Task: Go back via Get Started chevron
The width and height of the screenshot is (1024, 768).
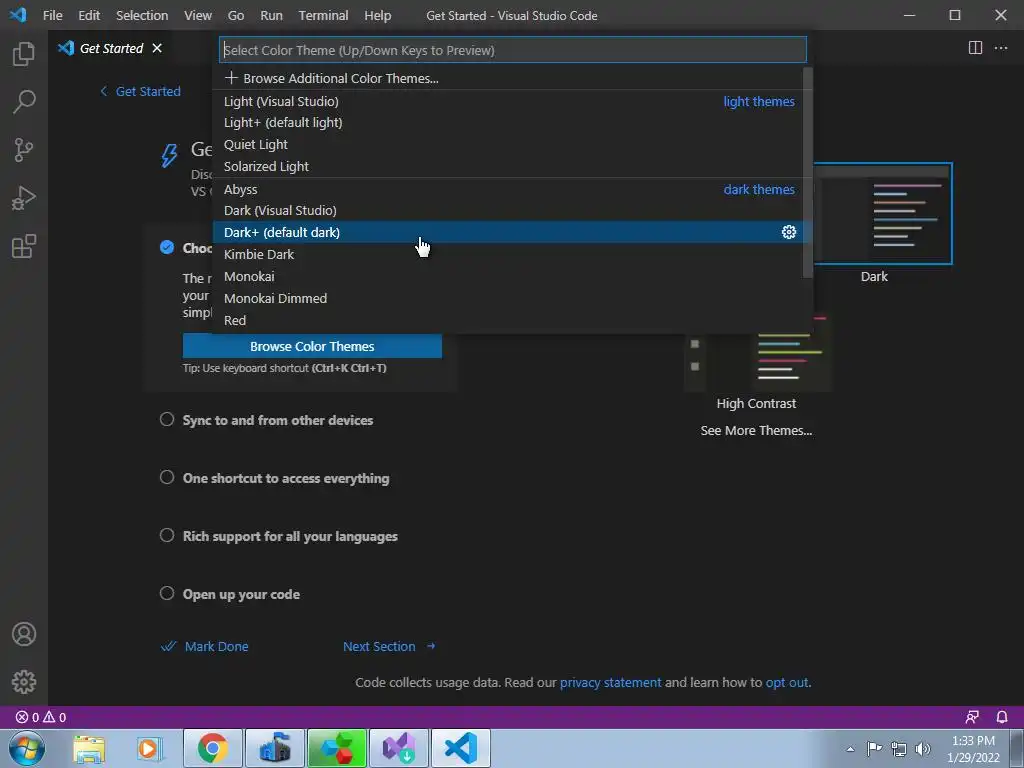Action: pyautogui.click(x=140, y=91)
